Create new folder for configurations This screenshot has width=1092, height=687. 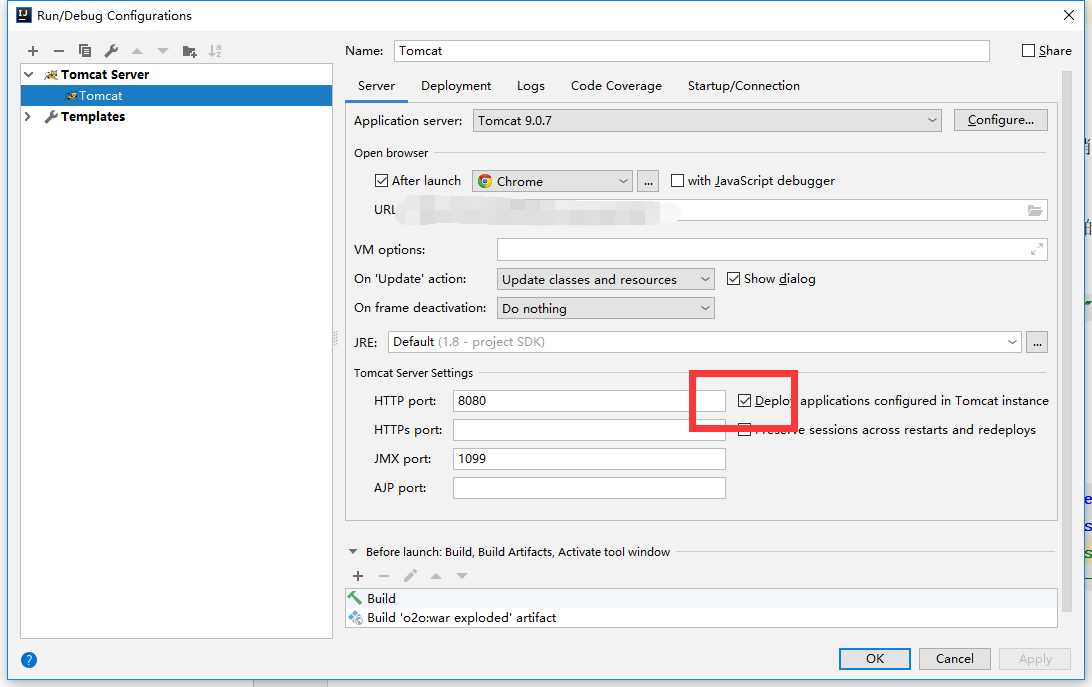189,51
